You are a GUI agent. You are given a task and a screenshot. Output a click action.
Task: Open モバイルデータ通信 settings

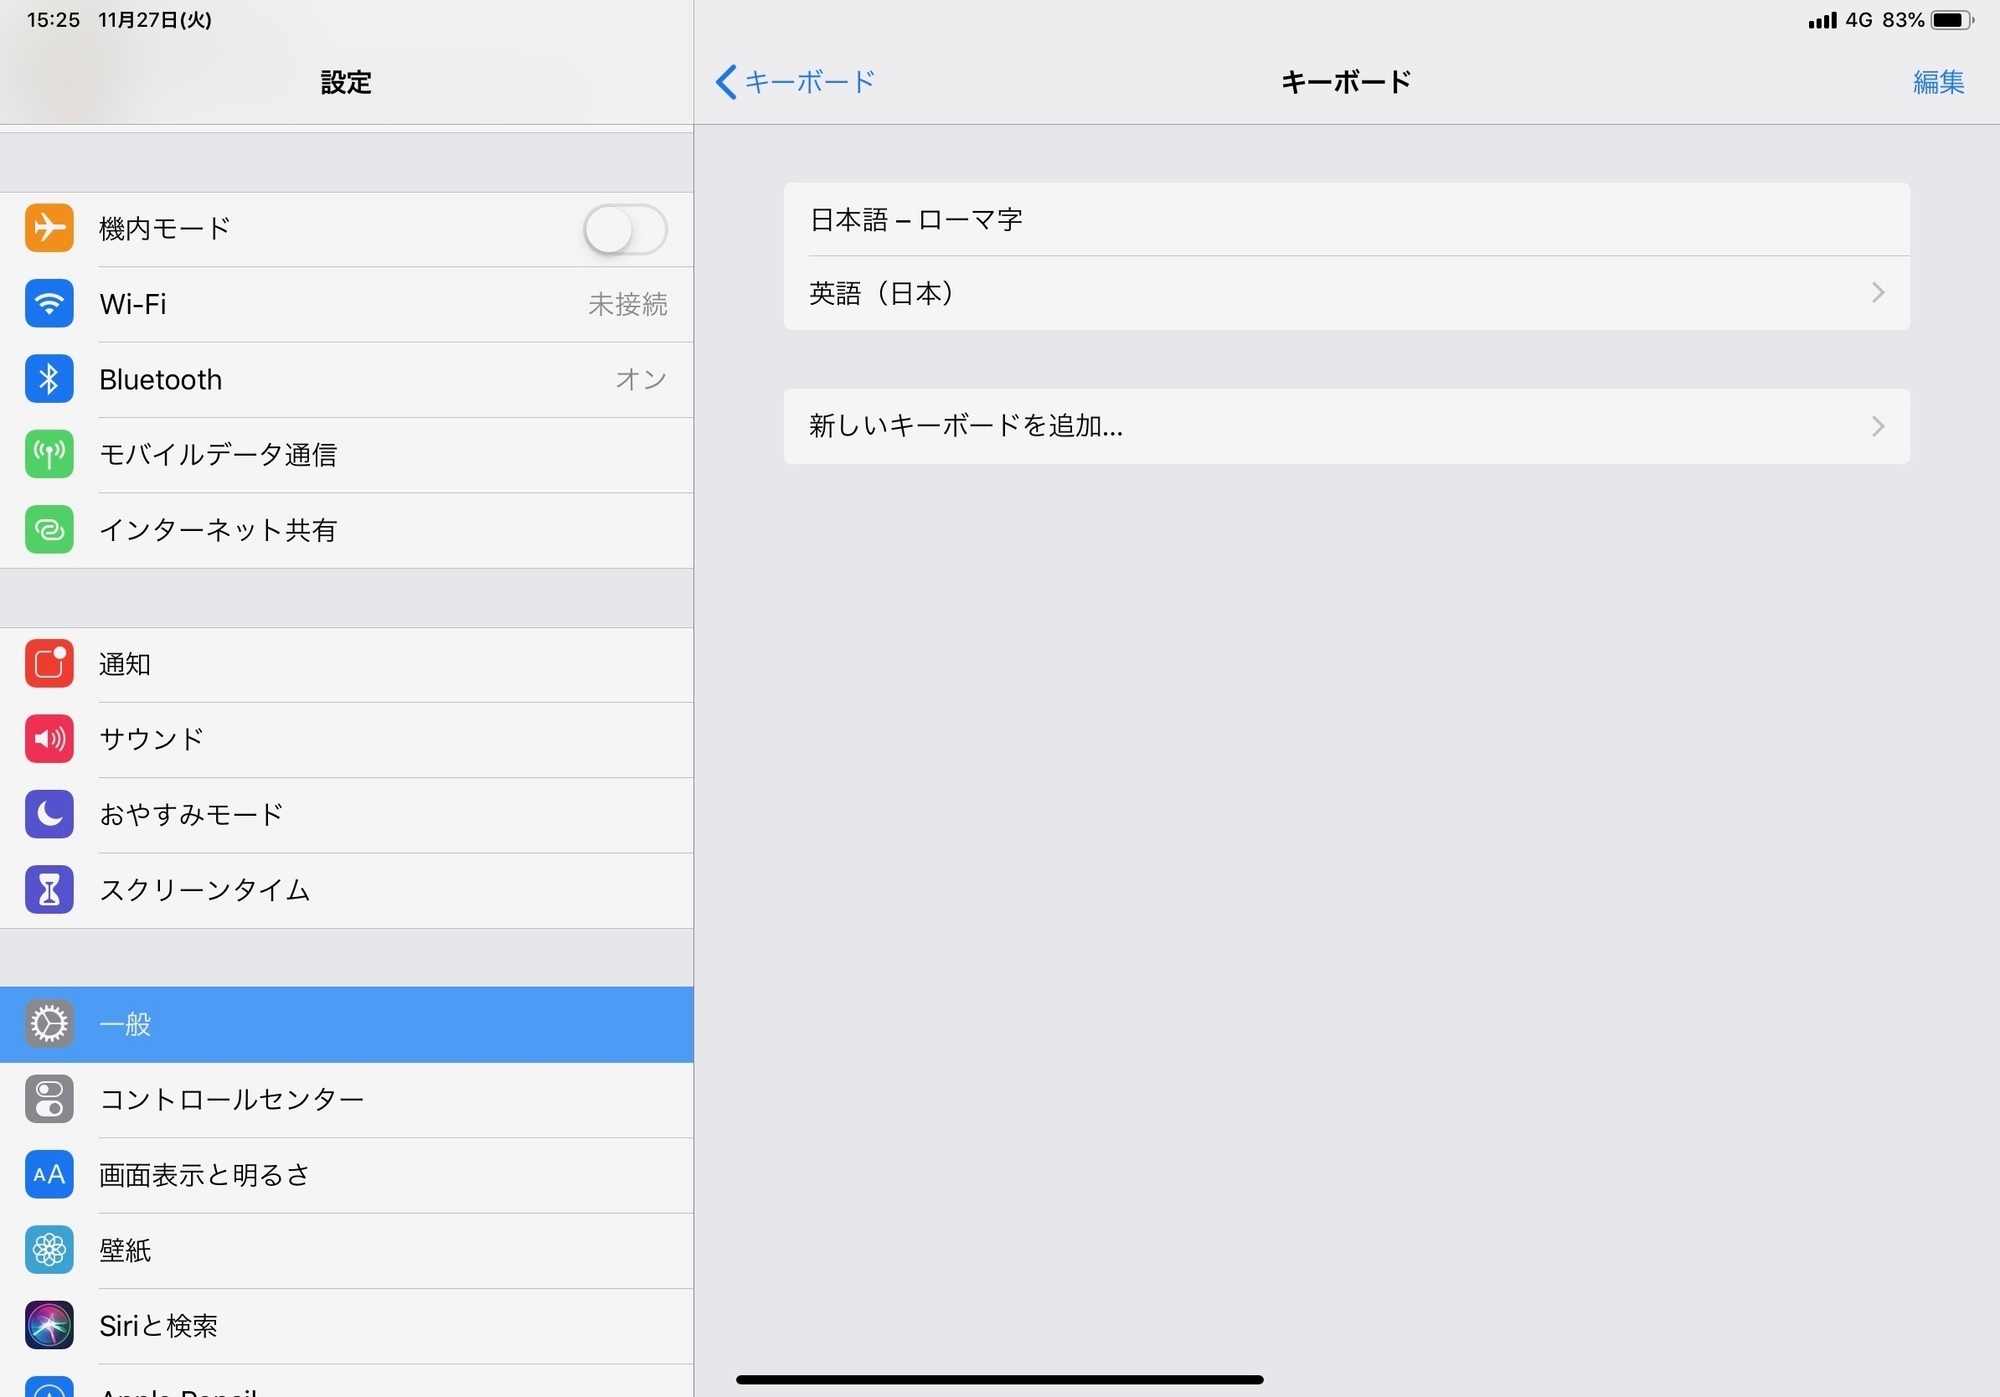[x=347, y=455]
